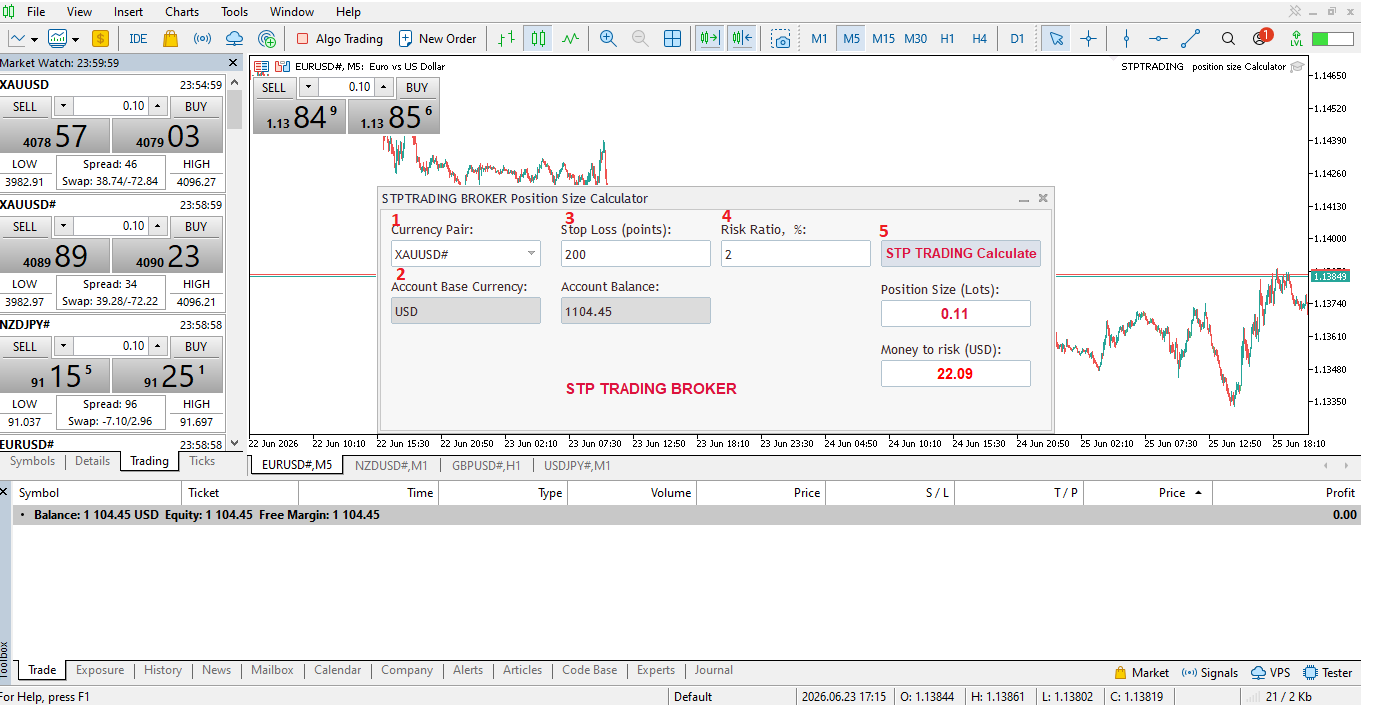Switch to GBPUSD#,H1 chart tab

[x=486, y=465]
